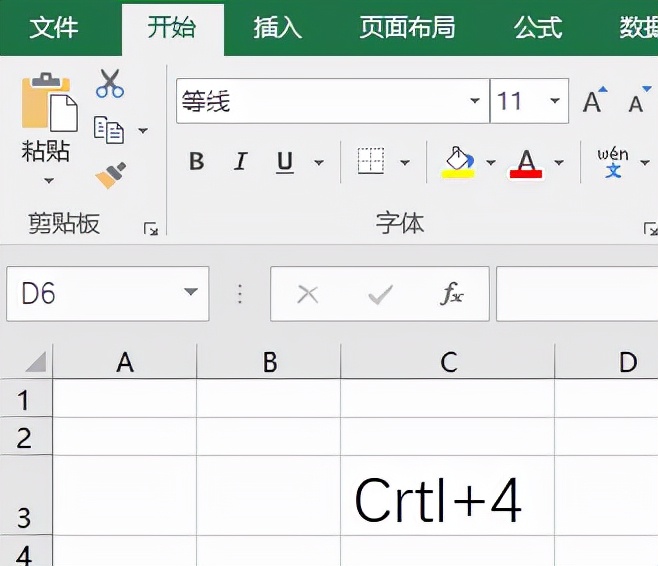Click the formula bar input area
Viewport: 658px width, 566px height.
coord(577,294)
